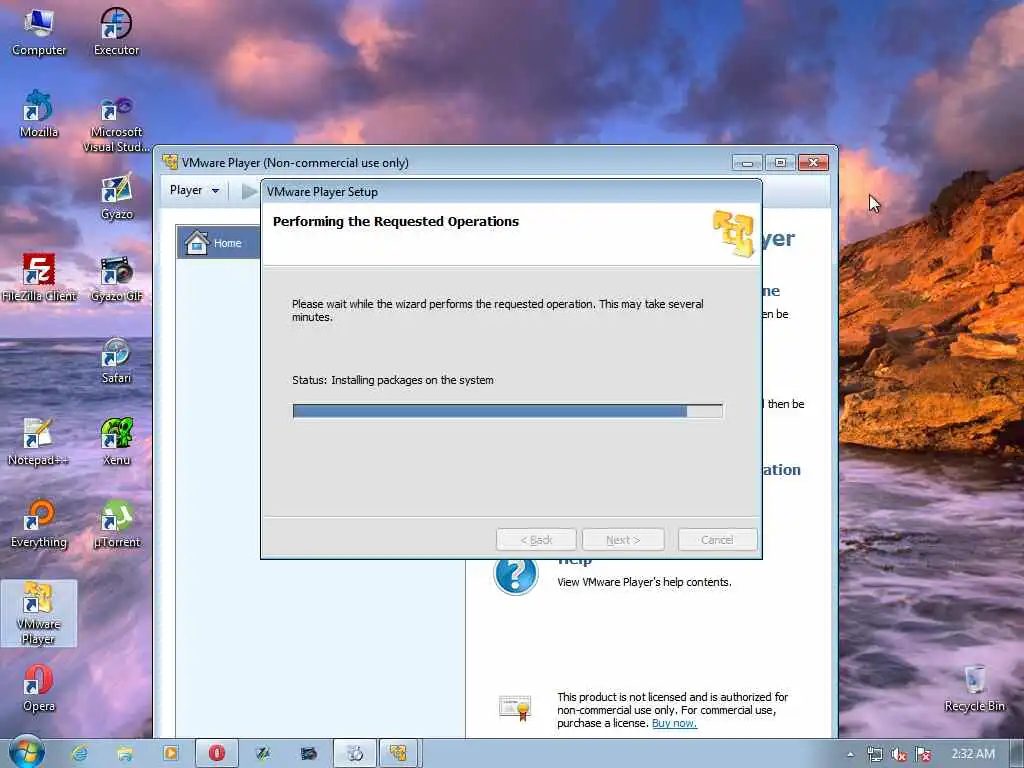1024x768 pixels.
Task: Click 'Status: Installing packages on the system' text
Action: (x=392, y=380)
